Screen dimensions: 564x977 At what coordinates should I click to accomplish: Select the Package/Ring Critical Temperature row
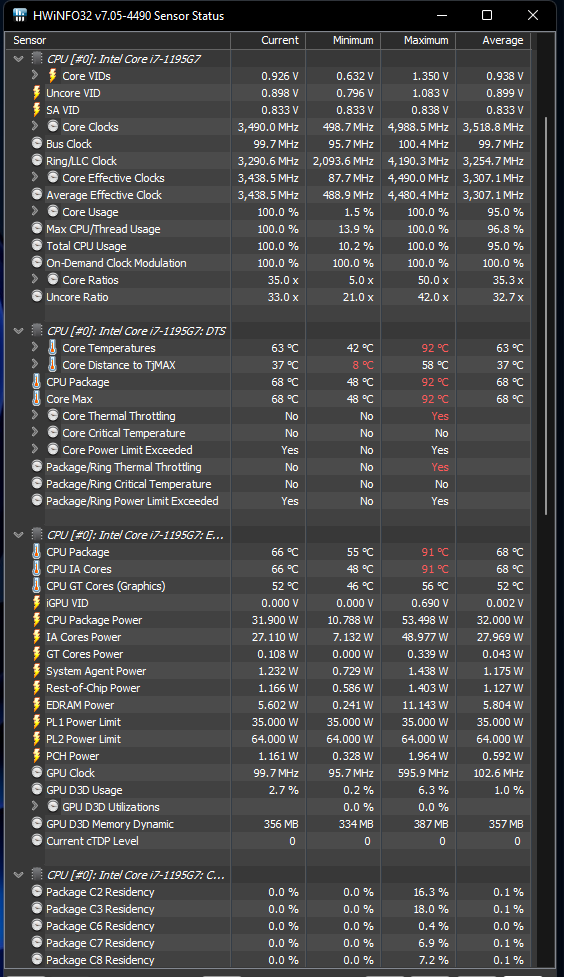[x=268, y=484]
